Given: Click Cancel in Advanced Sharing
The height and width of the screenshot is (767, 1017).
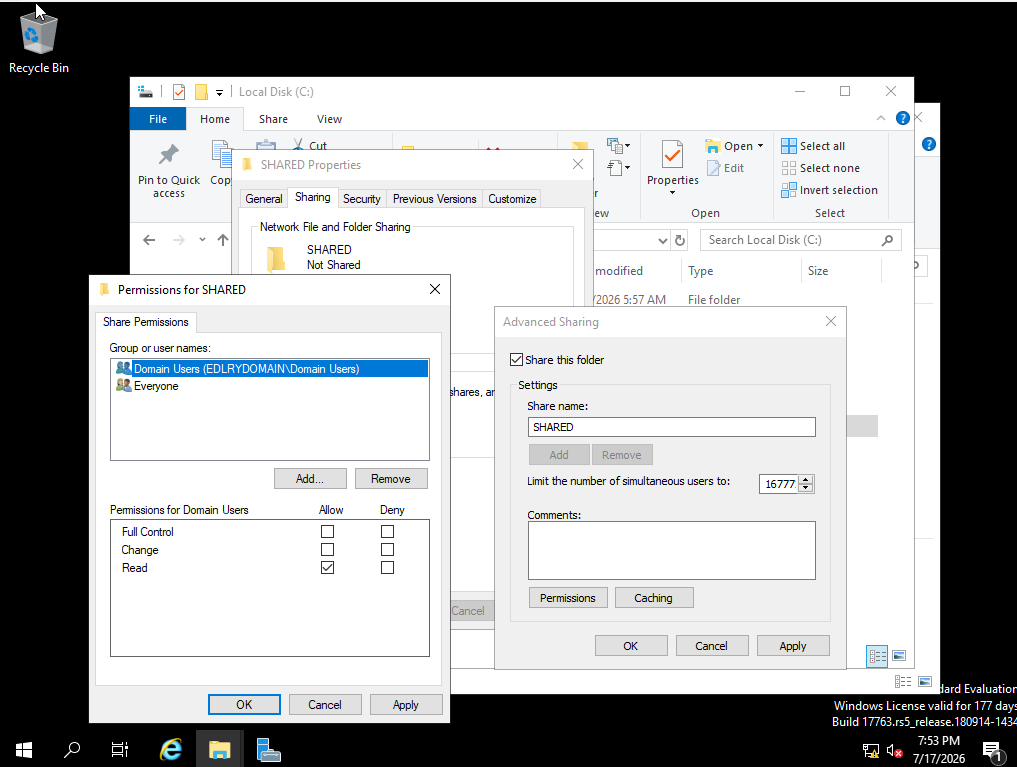Looking at the screenshot, I should 712,646.
